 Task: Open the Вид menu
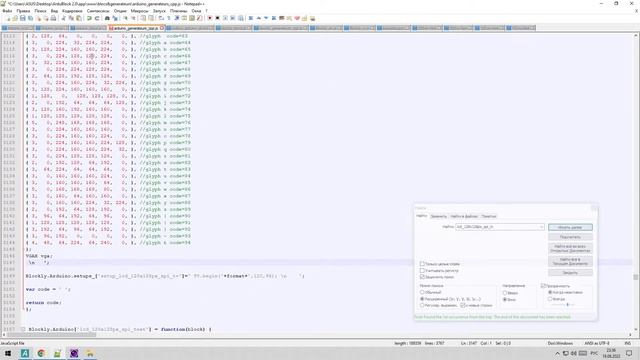[x=54, y=11]
